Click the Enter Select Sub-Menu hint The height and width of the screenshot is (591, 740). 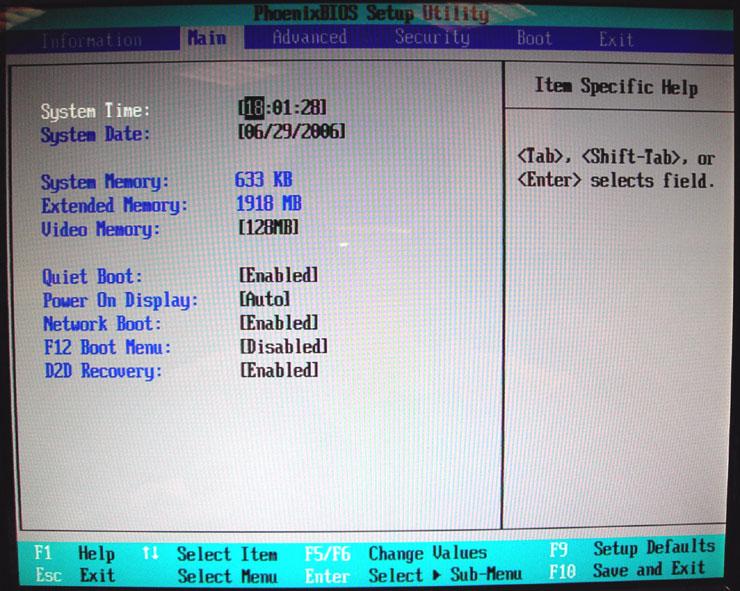[413, 575]
